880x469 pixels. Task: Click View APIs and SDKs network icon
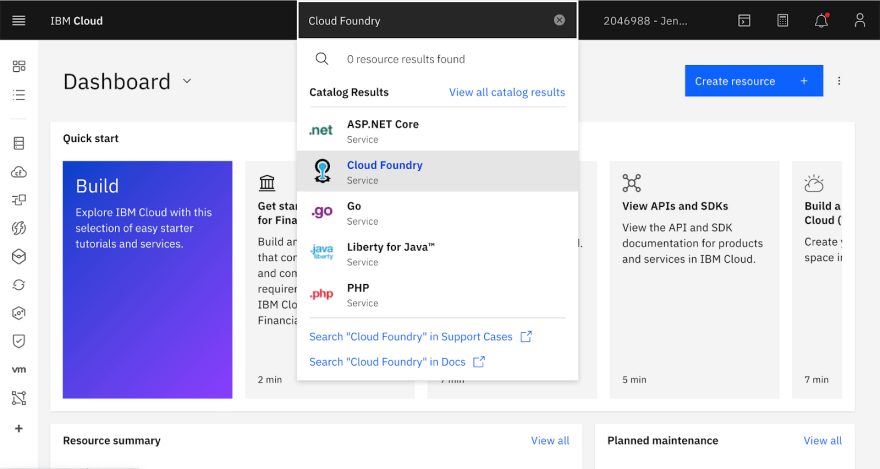[631, 183]
